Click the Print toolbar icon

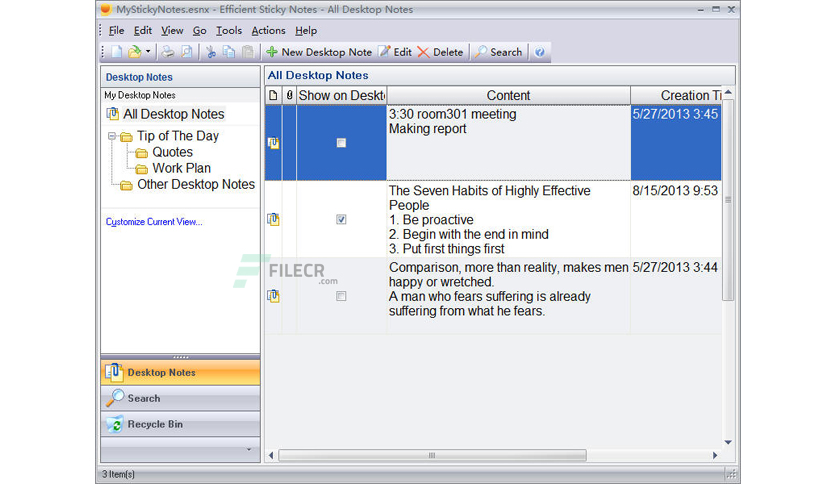click(168, 52)
